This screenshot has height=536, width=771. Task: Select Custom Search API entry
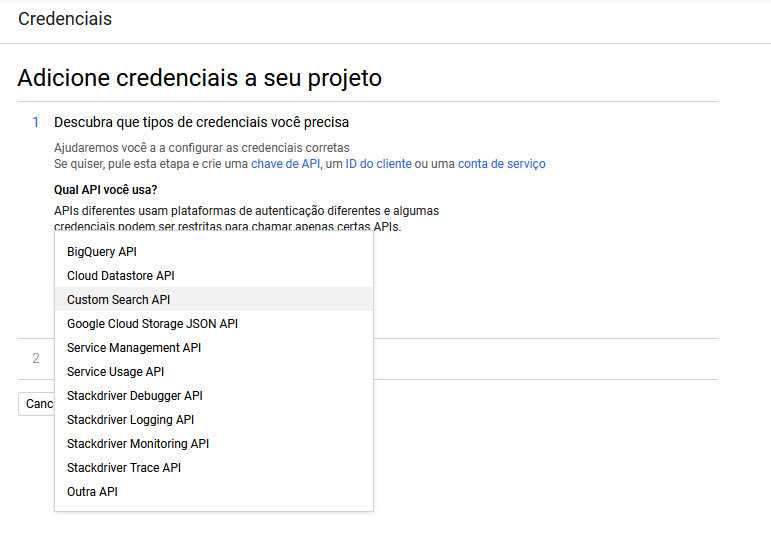214,299
